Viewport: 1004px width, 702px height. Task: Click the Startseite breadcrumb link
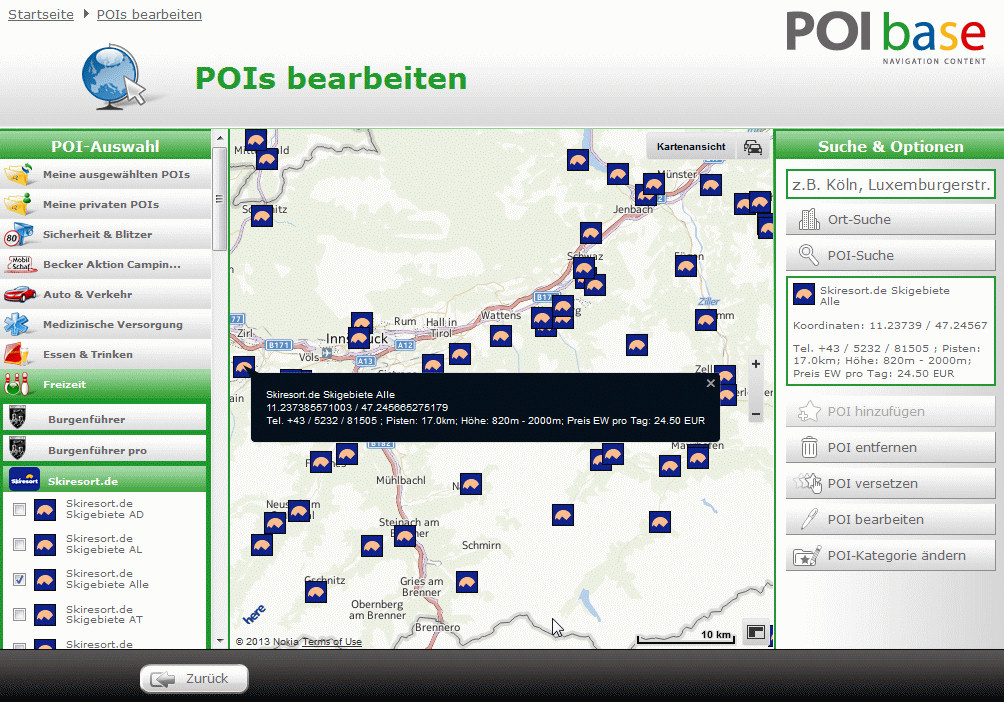pos(41,14)
